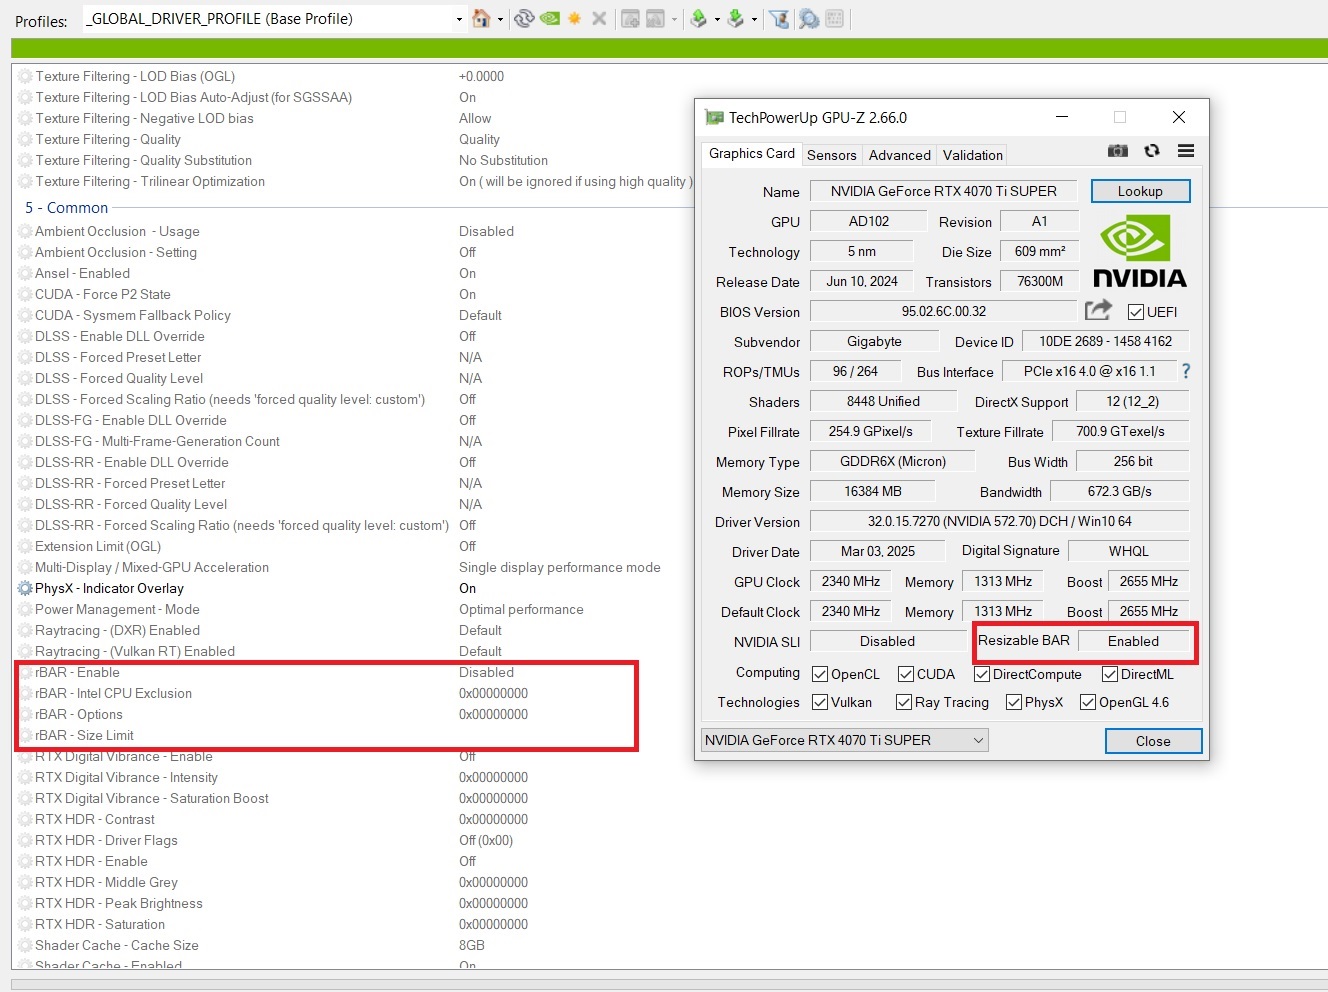The height and width of the screenshot is (992, 1328).
Task: Click the add-application-to-profile window icon
Action: pos(630,18)
